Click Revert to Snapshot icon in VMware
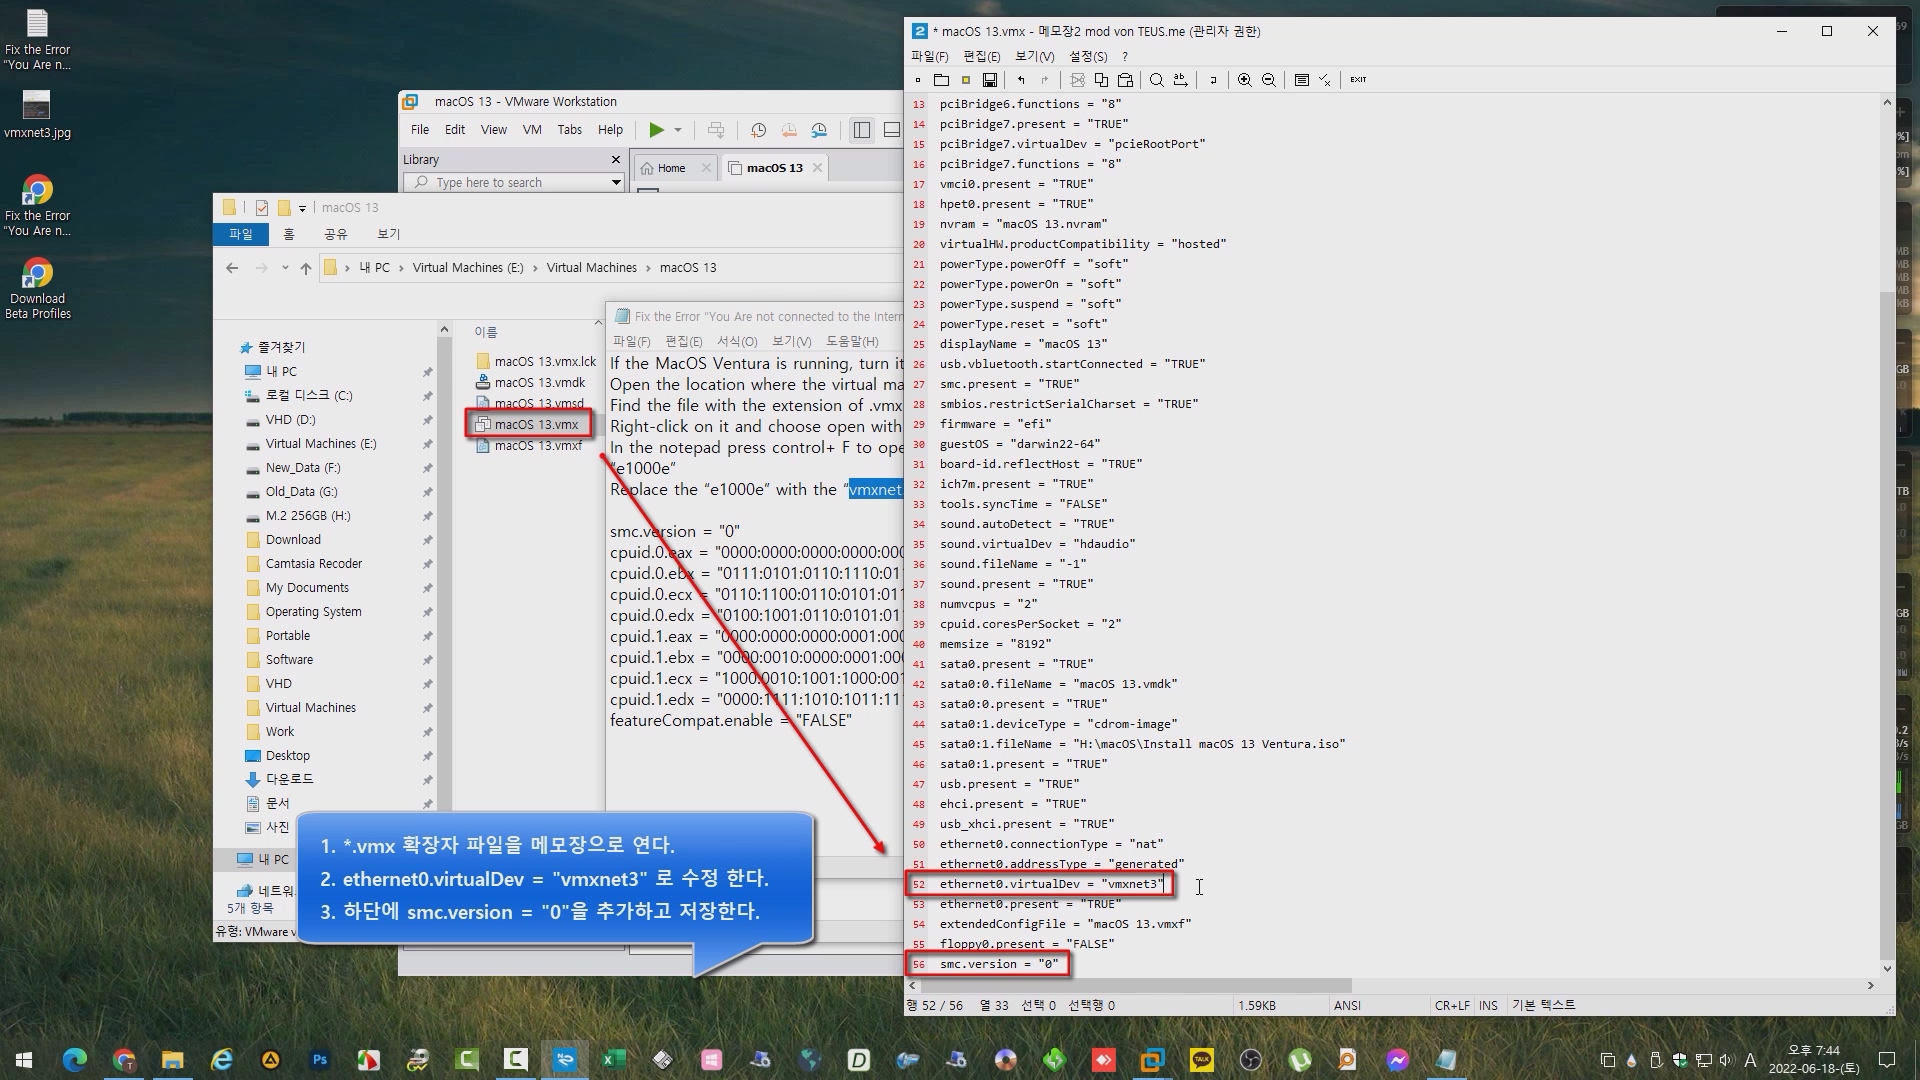1920x1080 pixels. coord(789,130)
